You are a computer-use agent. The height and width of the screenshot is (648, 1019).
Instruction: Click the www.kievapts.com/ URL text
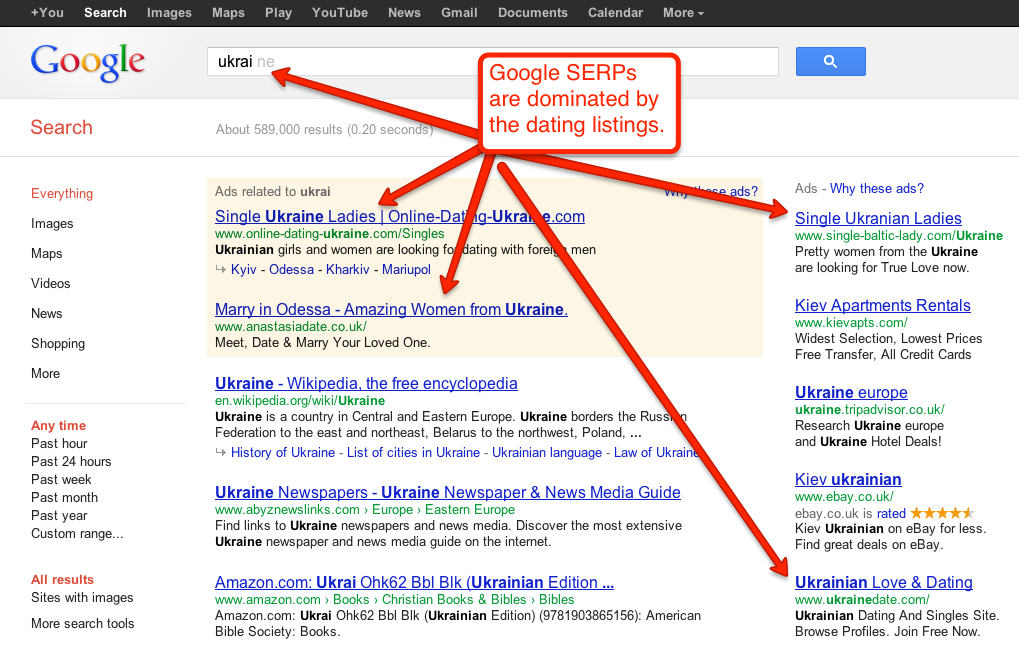pos(851,322)
